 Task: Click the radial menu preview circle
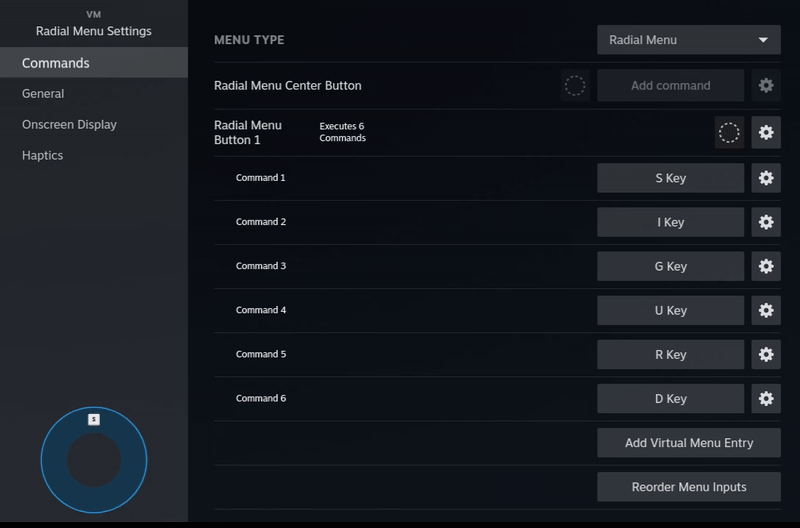[x=94, y=460]
